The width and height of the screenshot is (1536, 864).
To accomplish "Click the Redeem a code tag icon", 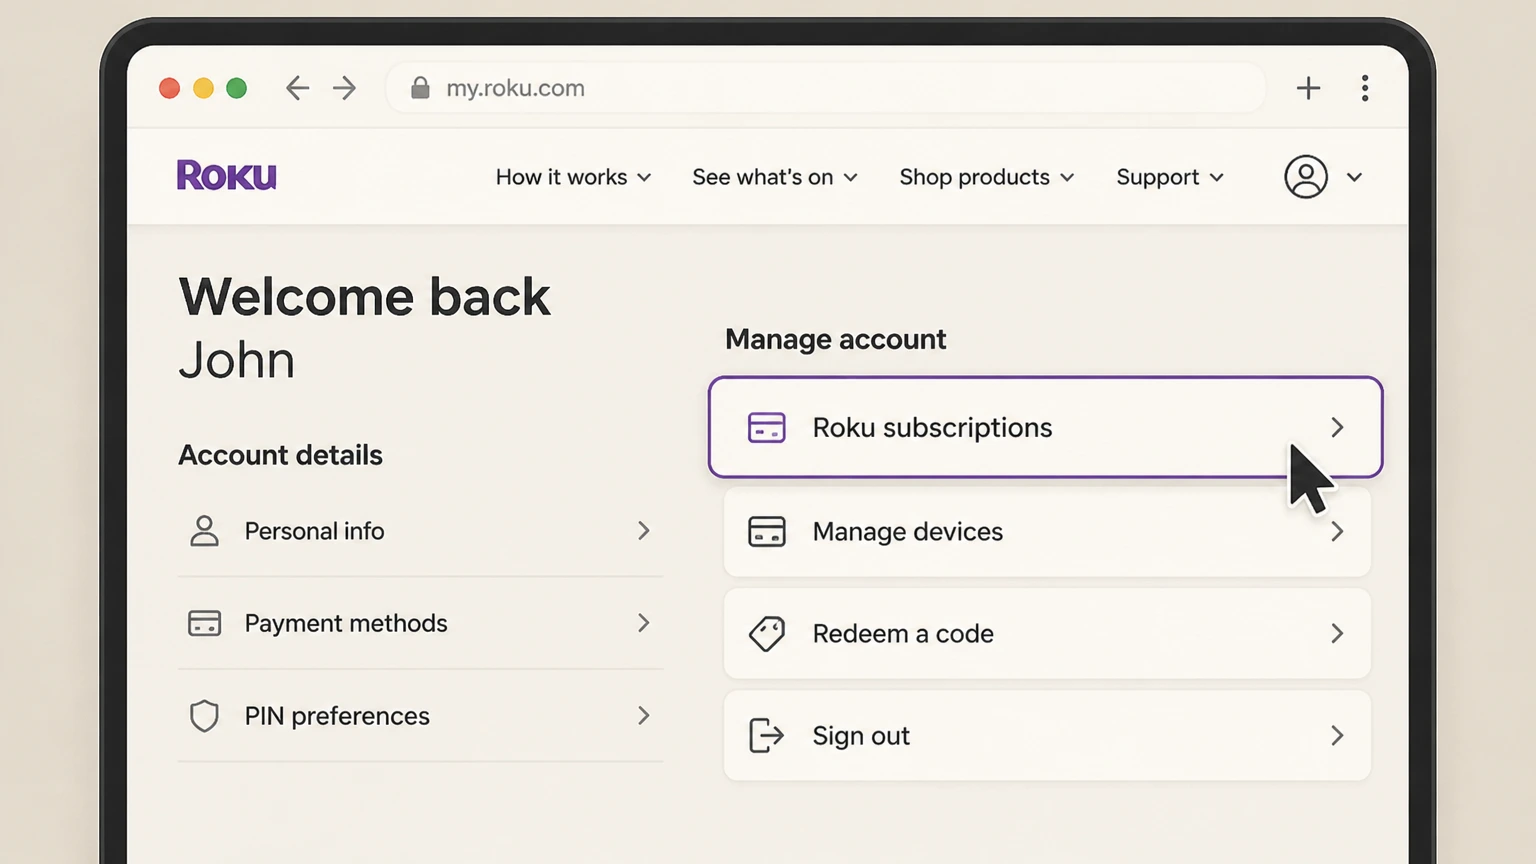I will [x=767, y=633].
